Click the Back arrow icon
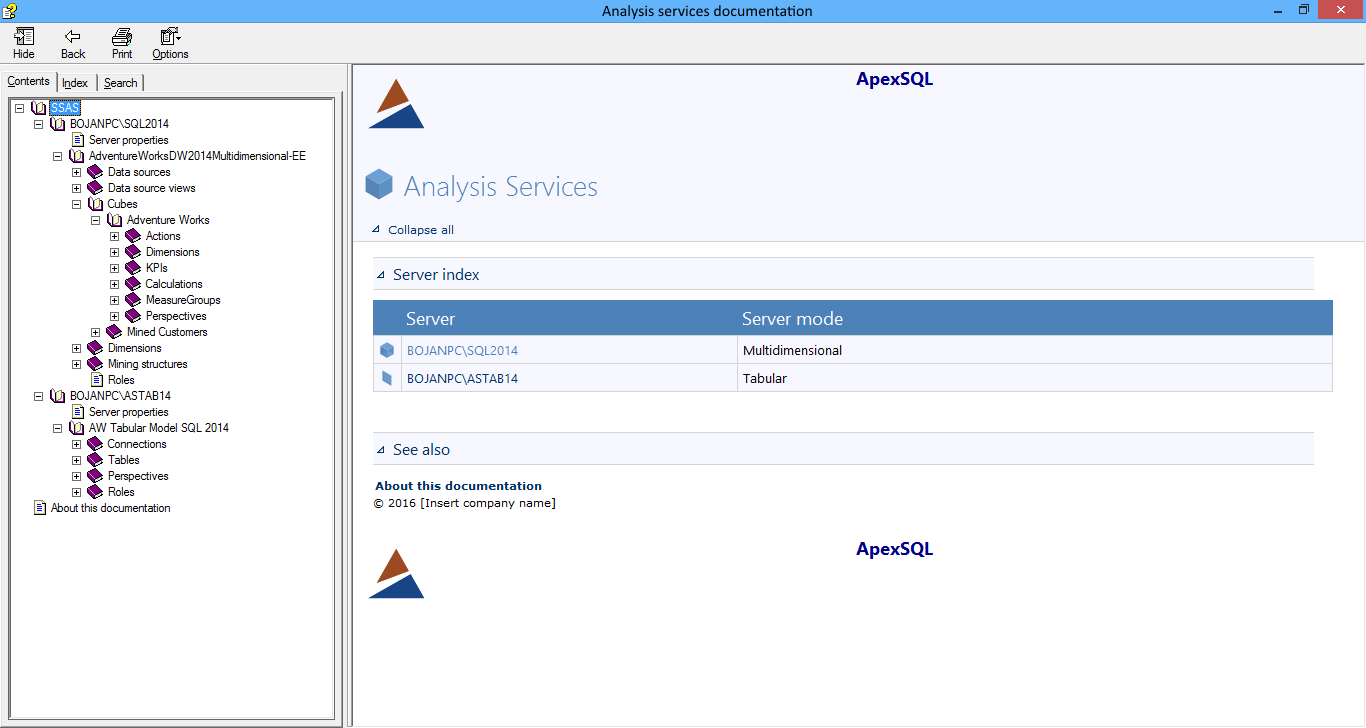This screenshot has width=1366, height=728. (x=73, y=37)
